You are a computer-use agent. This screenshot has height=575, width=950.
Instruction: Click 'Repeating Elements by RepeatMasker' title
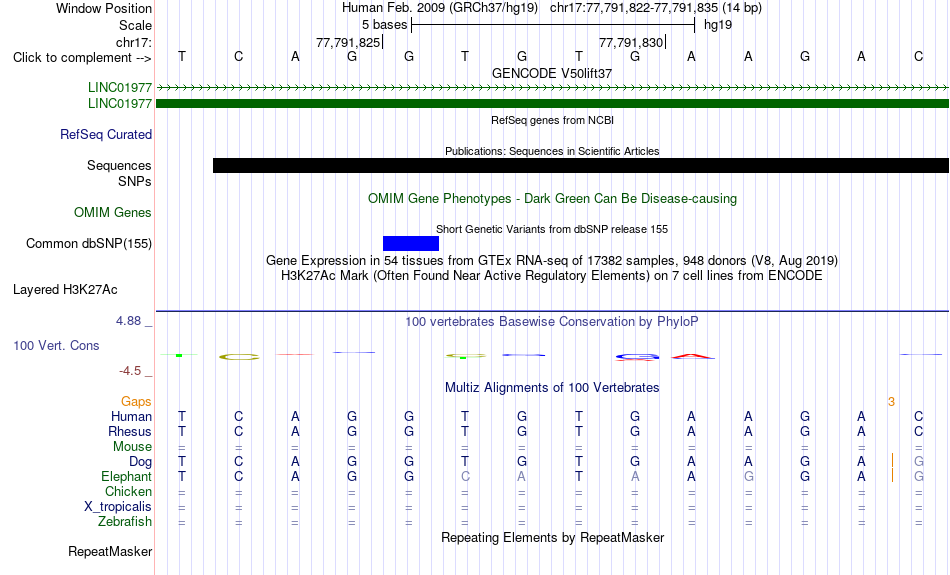pyautogui.click(x=552, y=538)
